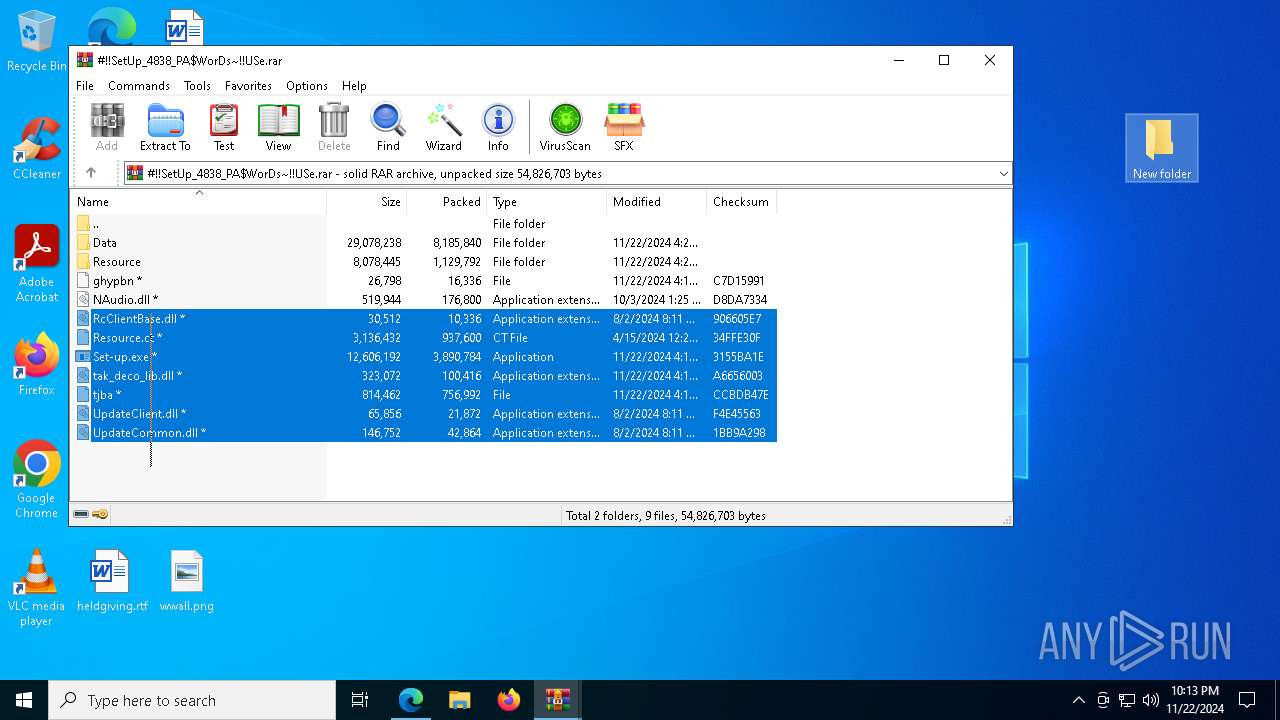Open the Find magnifier icon
This screenshot has width=1280, height=720.
(x=388, y=127)
